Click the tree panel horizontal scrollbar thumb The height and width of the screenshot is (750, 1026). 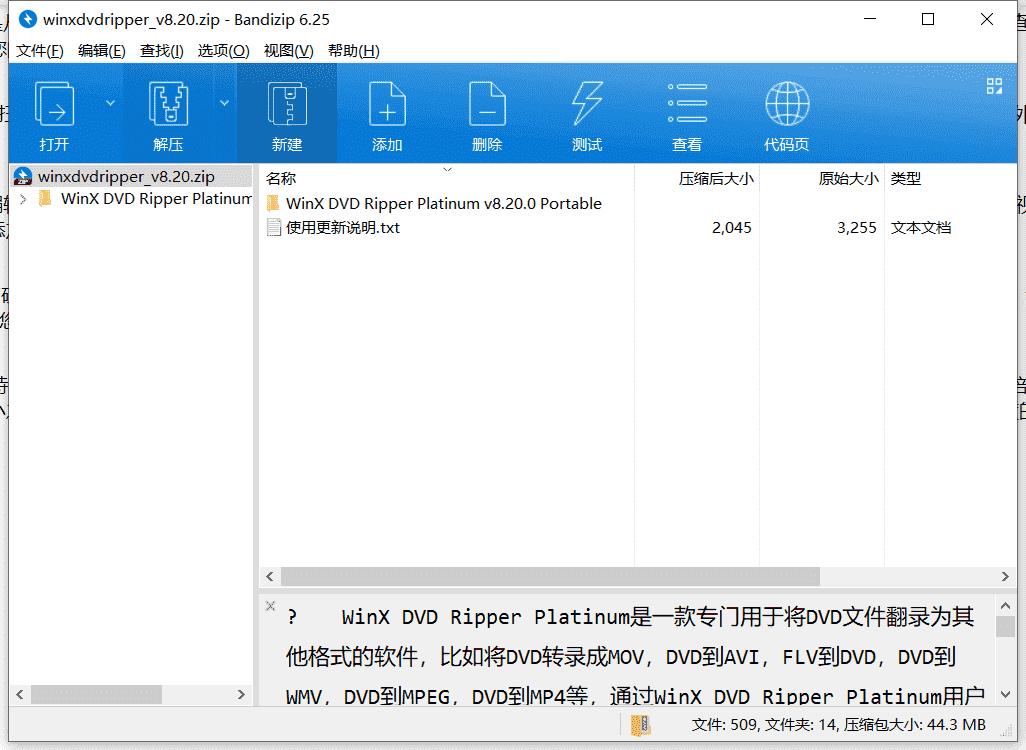coord(96,694)
